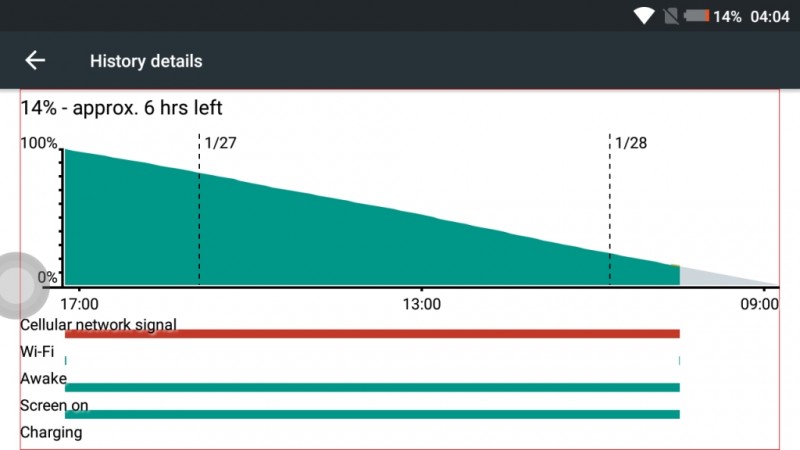Click the green Awake activity bar
Viewport: 800px width, 450px height.
pyautogui.click(x=372, y=387)
